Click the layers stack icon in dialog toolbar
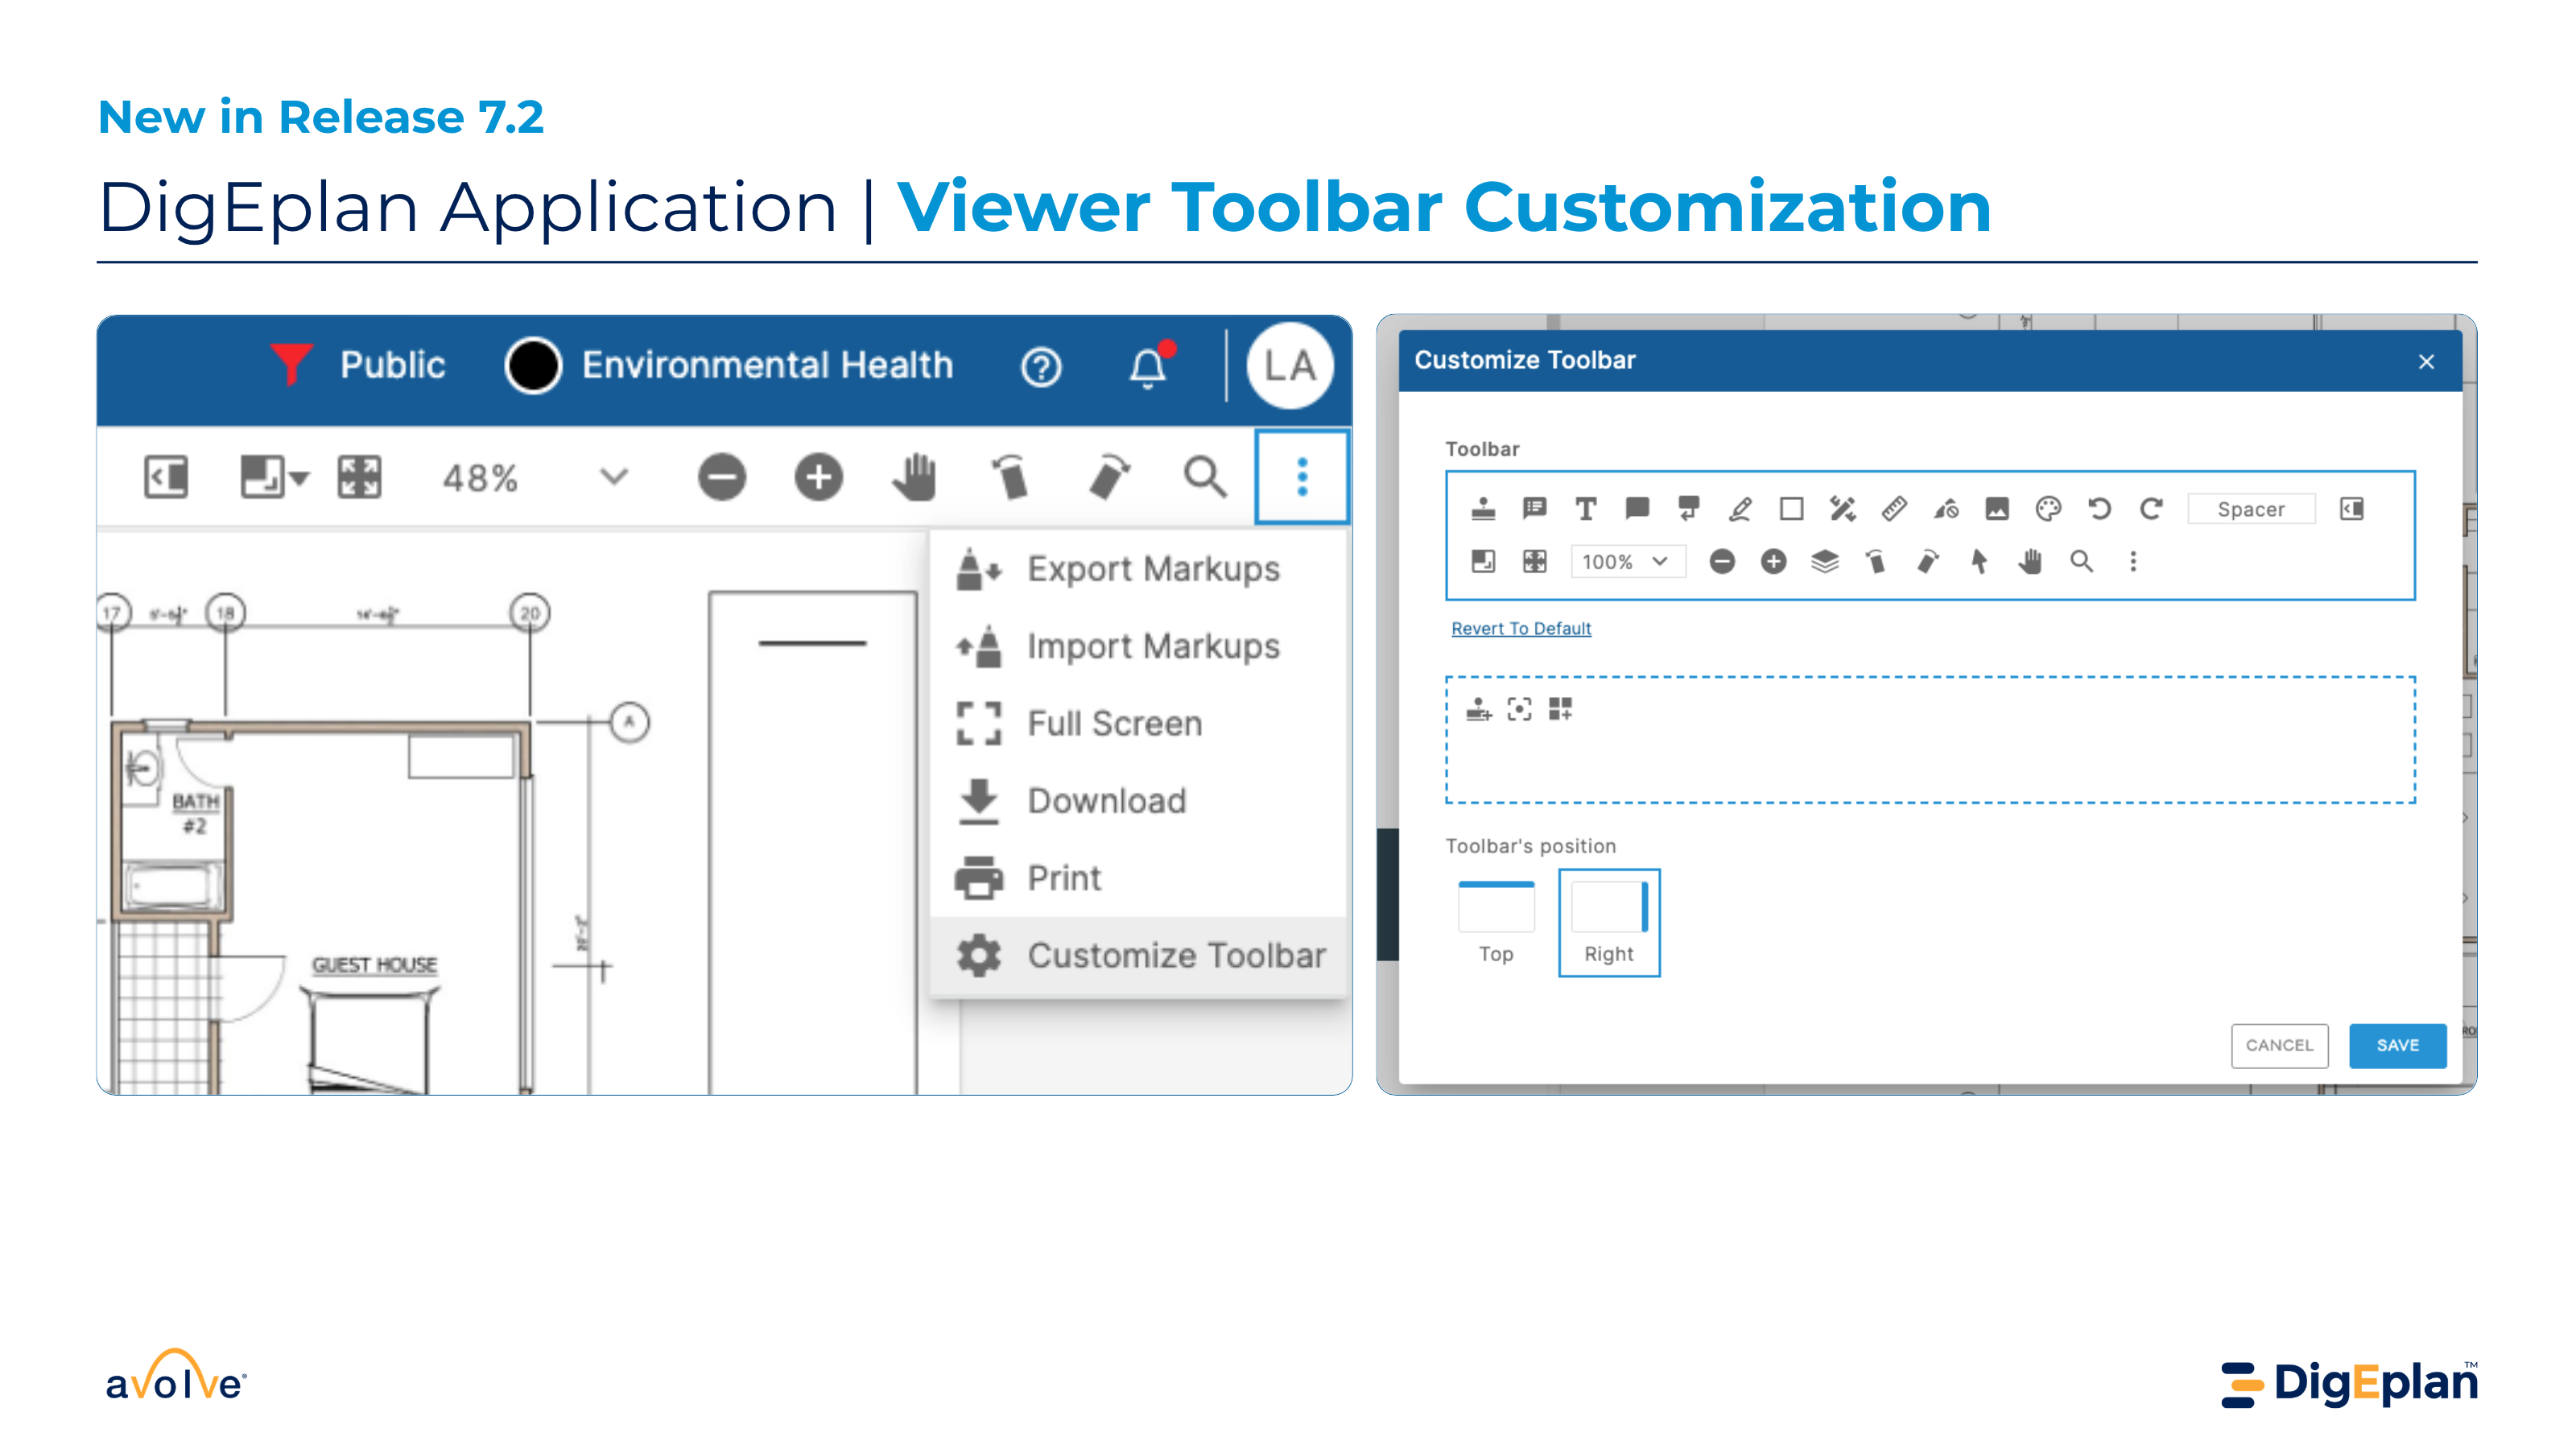This screenshot has width=2576, height=1449. (1825, 561)
